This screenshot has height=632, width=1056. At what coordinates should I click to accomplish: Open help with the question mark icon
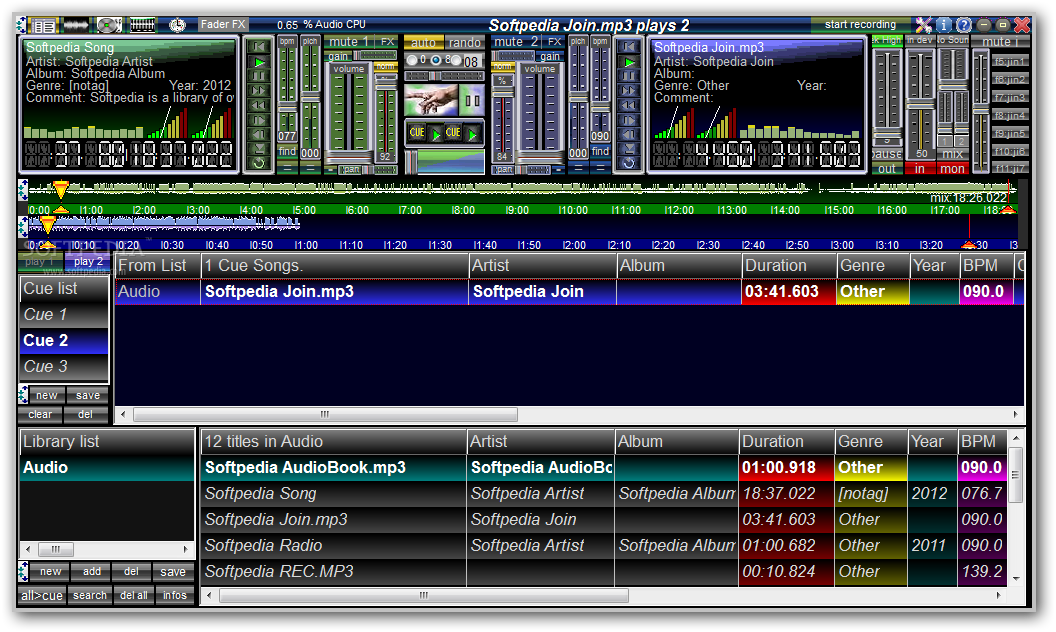tap(964, 25)
